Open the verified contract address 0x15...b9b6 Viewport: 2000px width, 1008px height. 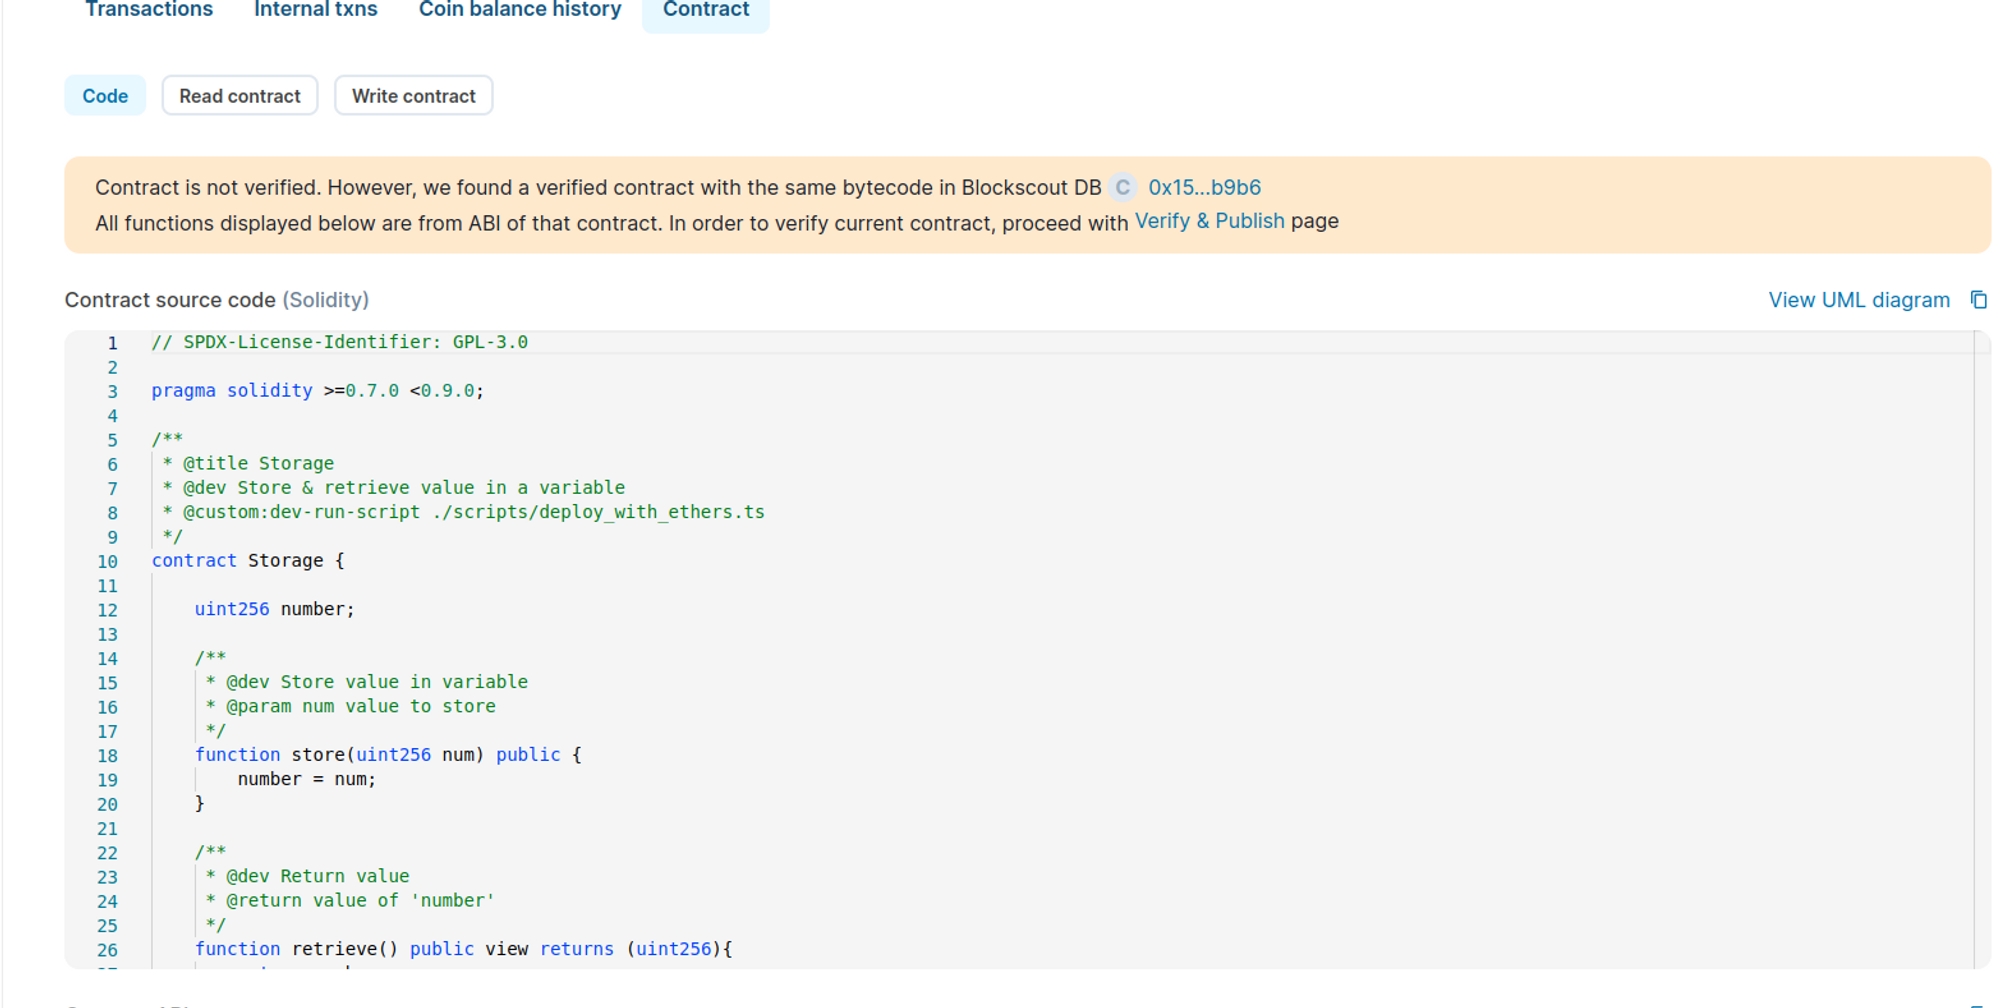click(1204, 187)
